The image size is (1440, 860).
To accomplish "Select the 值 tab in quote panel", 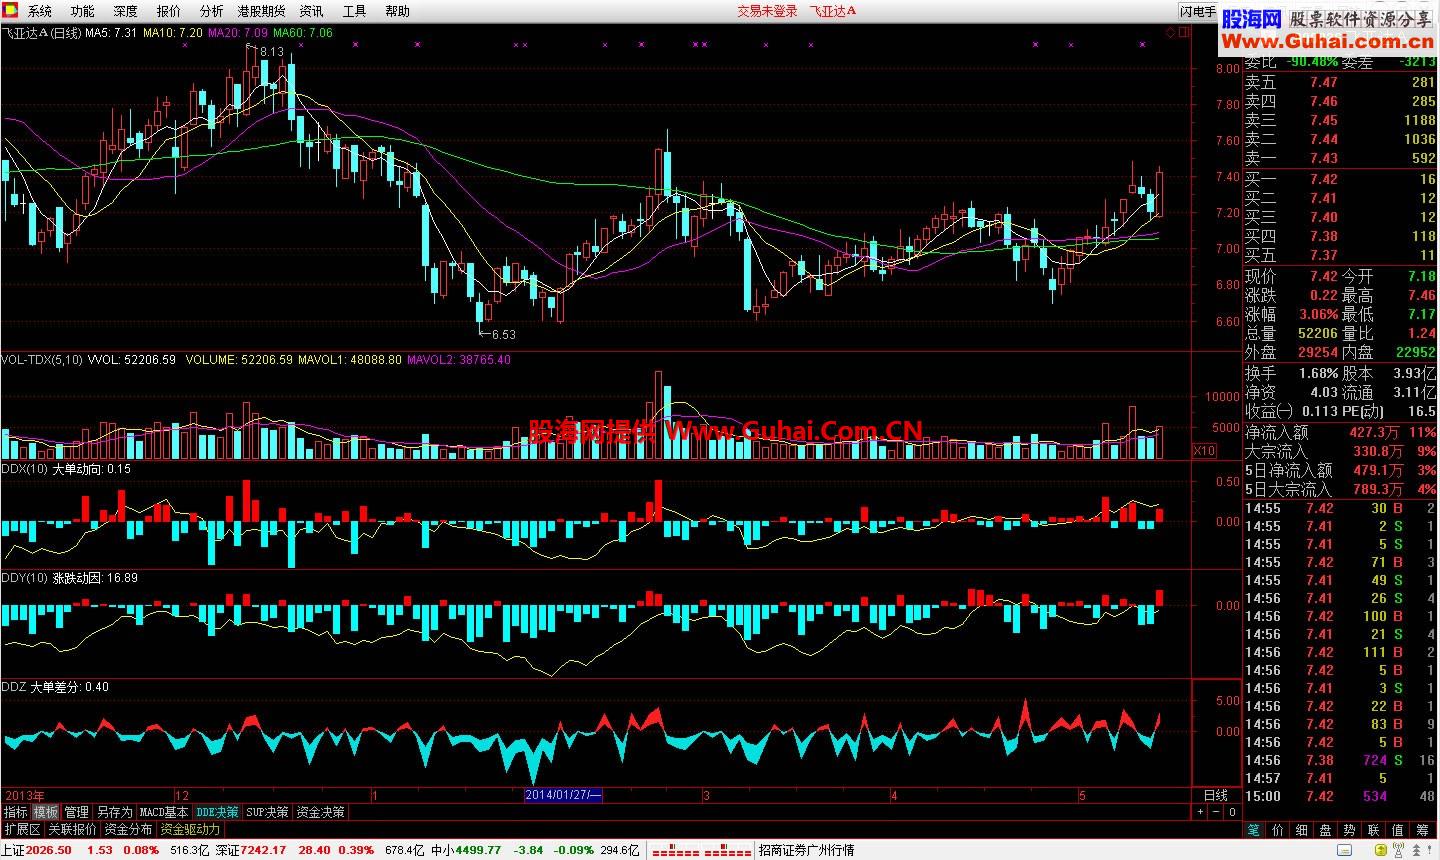I will click(1397, 830).
